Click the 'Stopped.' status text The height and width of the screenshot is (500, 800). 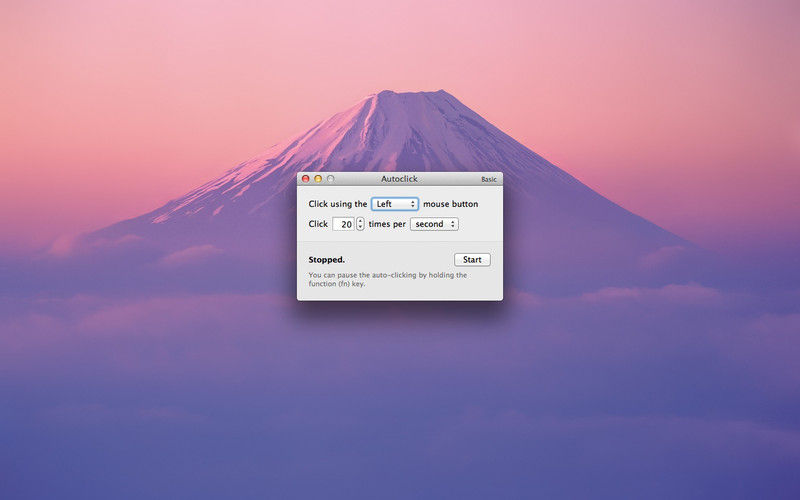[x=327, y=260]
